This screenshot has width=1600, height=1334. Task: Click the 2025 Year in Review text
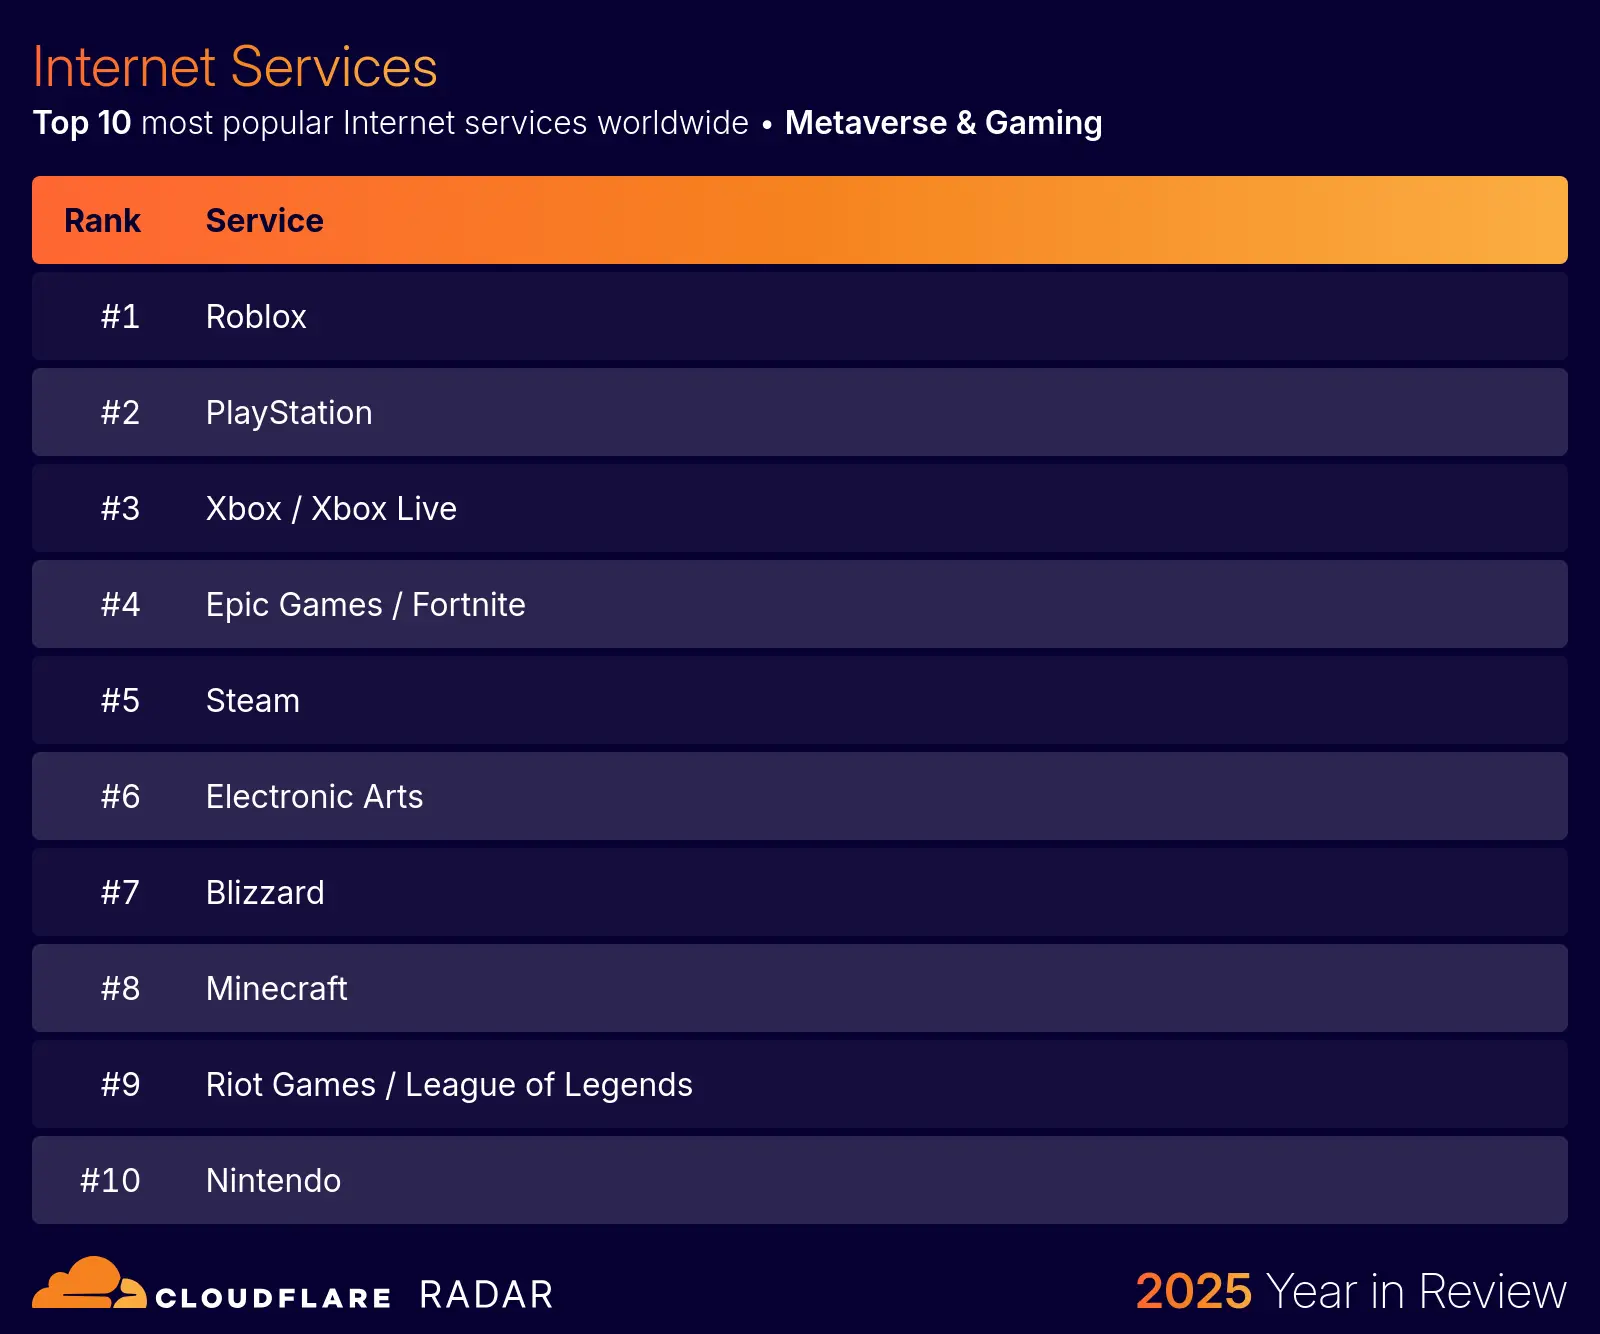[x=1350, y=1291]
